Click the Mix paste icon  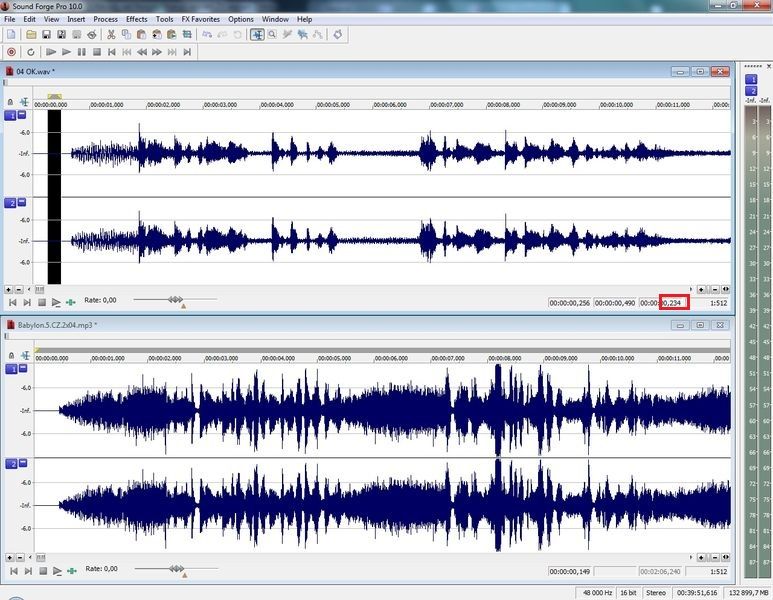pos(157,35)
